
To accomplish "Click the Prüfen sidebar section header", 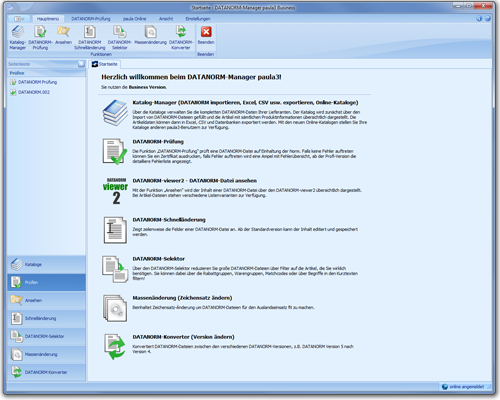I will (46, 73).
